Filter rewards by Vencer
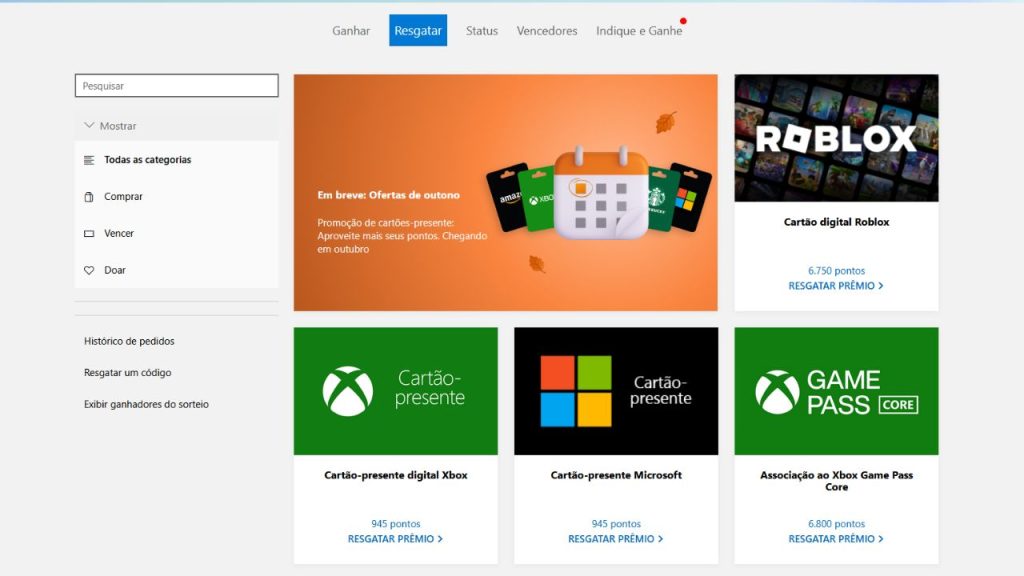 pyautogui.click(x=119, y=233)
